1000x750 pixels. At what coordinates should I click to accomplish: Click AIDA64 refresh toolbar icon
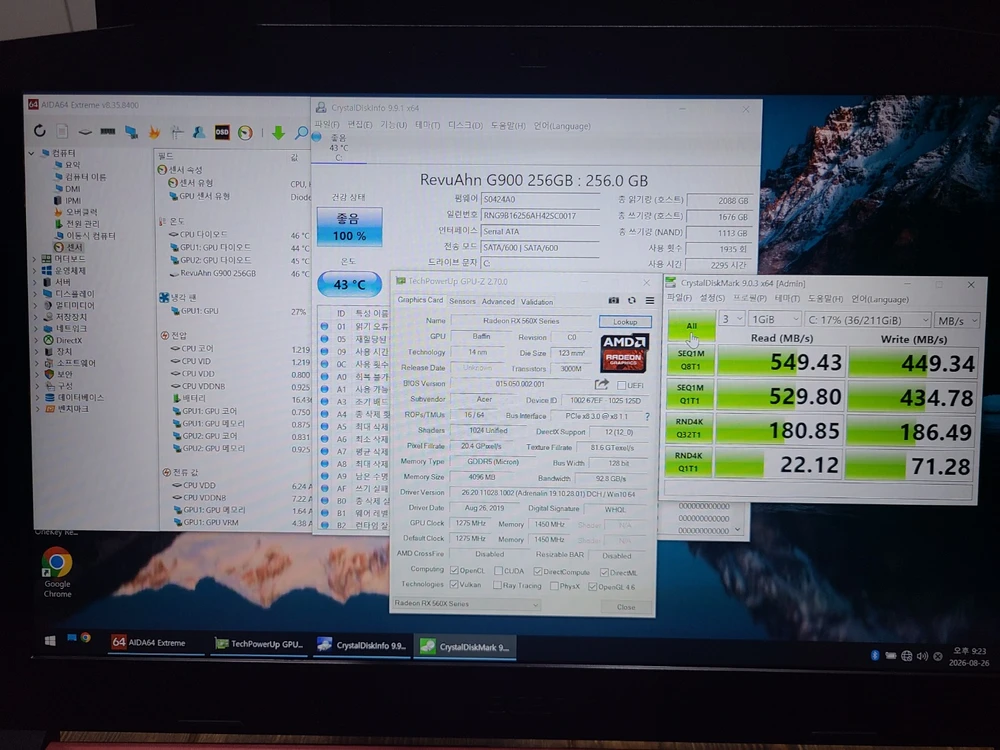coord(40,131)
